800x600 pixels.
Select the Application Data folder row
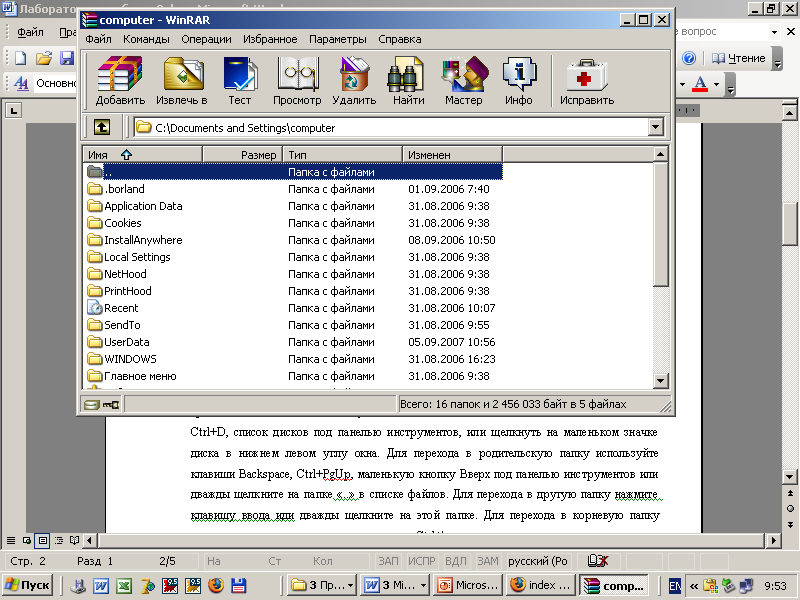pyautogui.click(x=293, y=206)
